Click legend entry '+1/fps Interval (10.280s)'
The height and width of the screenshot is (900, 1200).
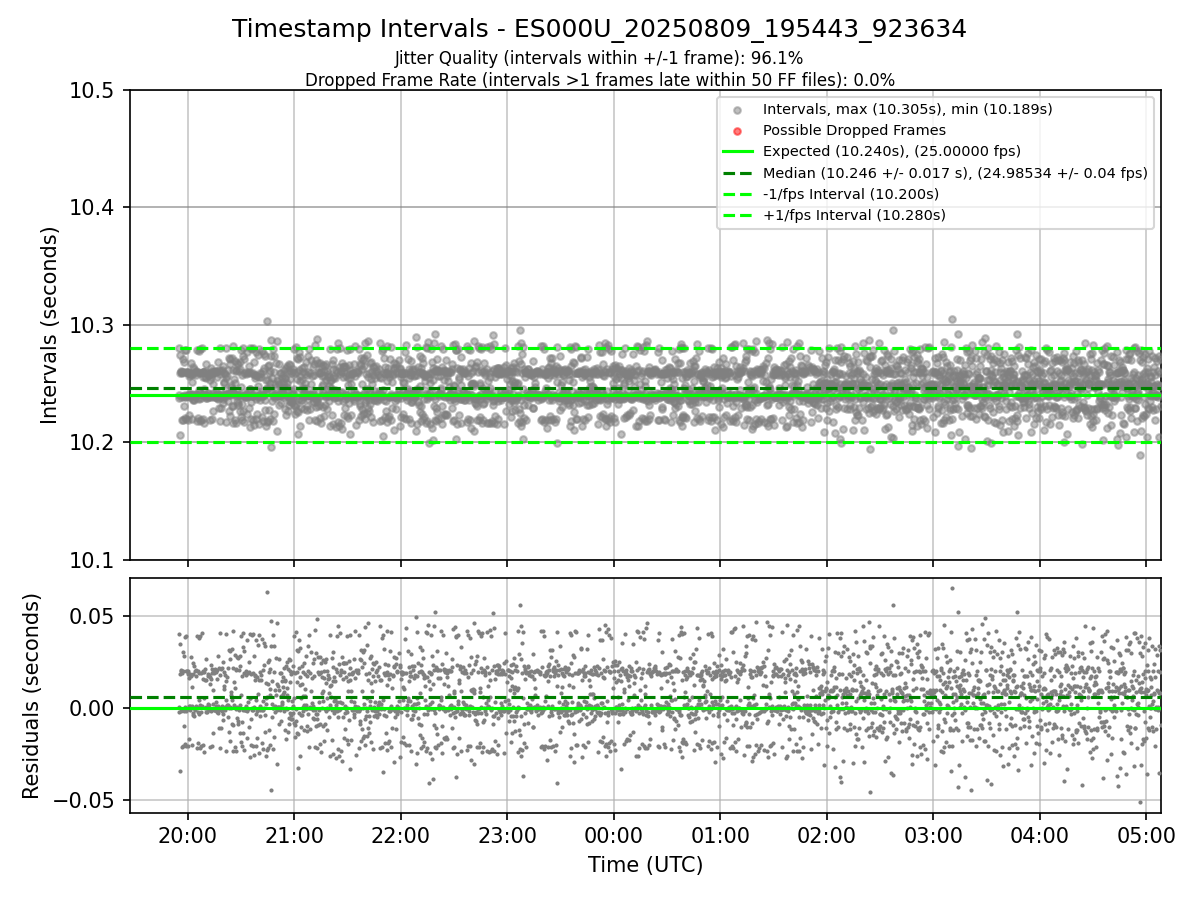[x=854, y=215]
